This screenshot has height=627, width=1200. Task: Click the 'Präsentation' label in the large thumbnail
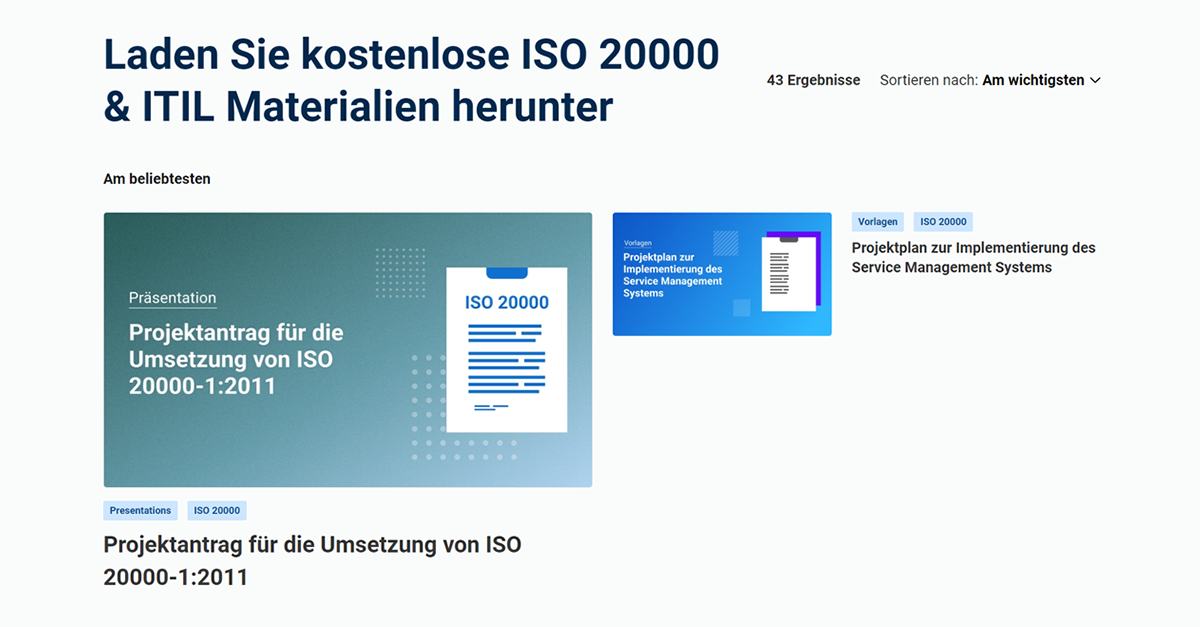(172, 298)
